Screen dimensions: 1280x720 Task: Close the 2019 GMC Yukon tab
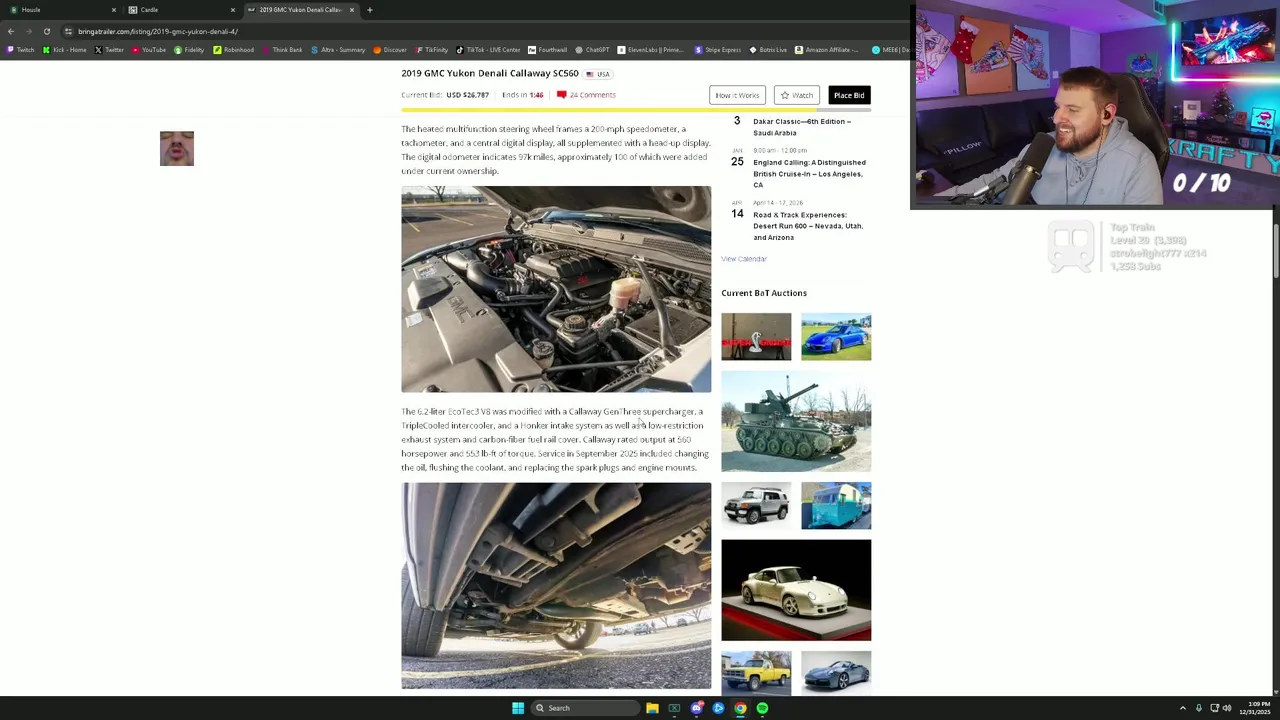(351, 10)
